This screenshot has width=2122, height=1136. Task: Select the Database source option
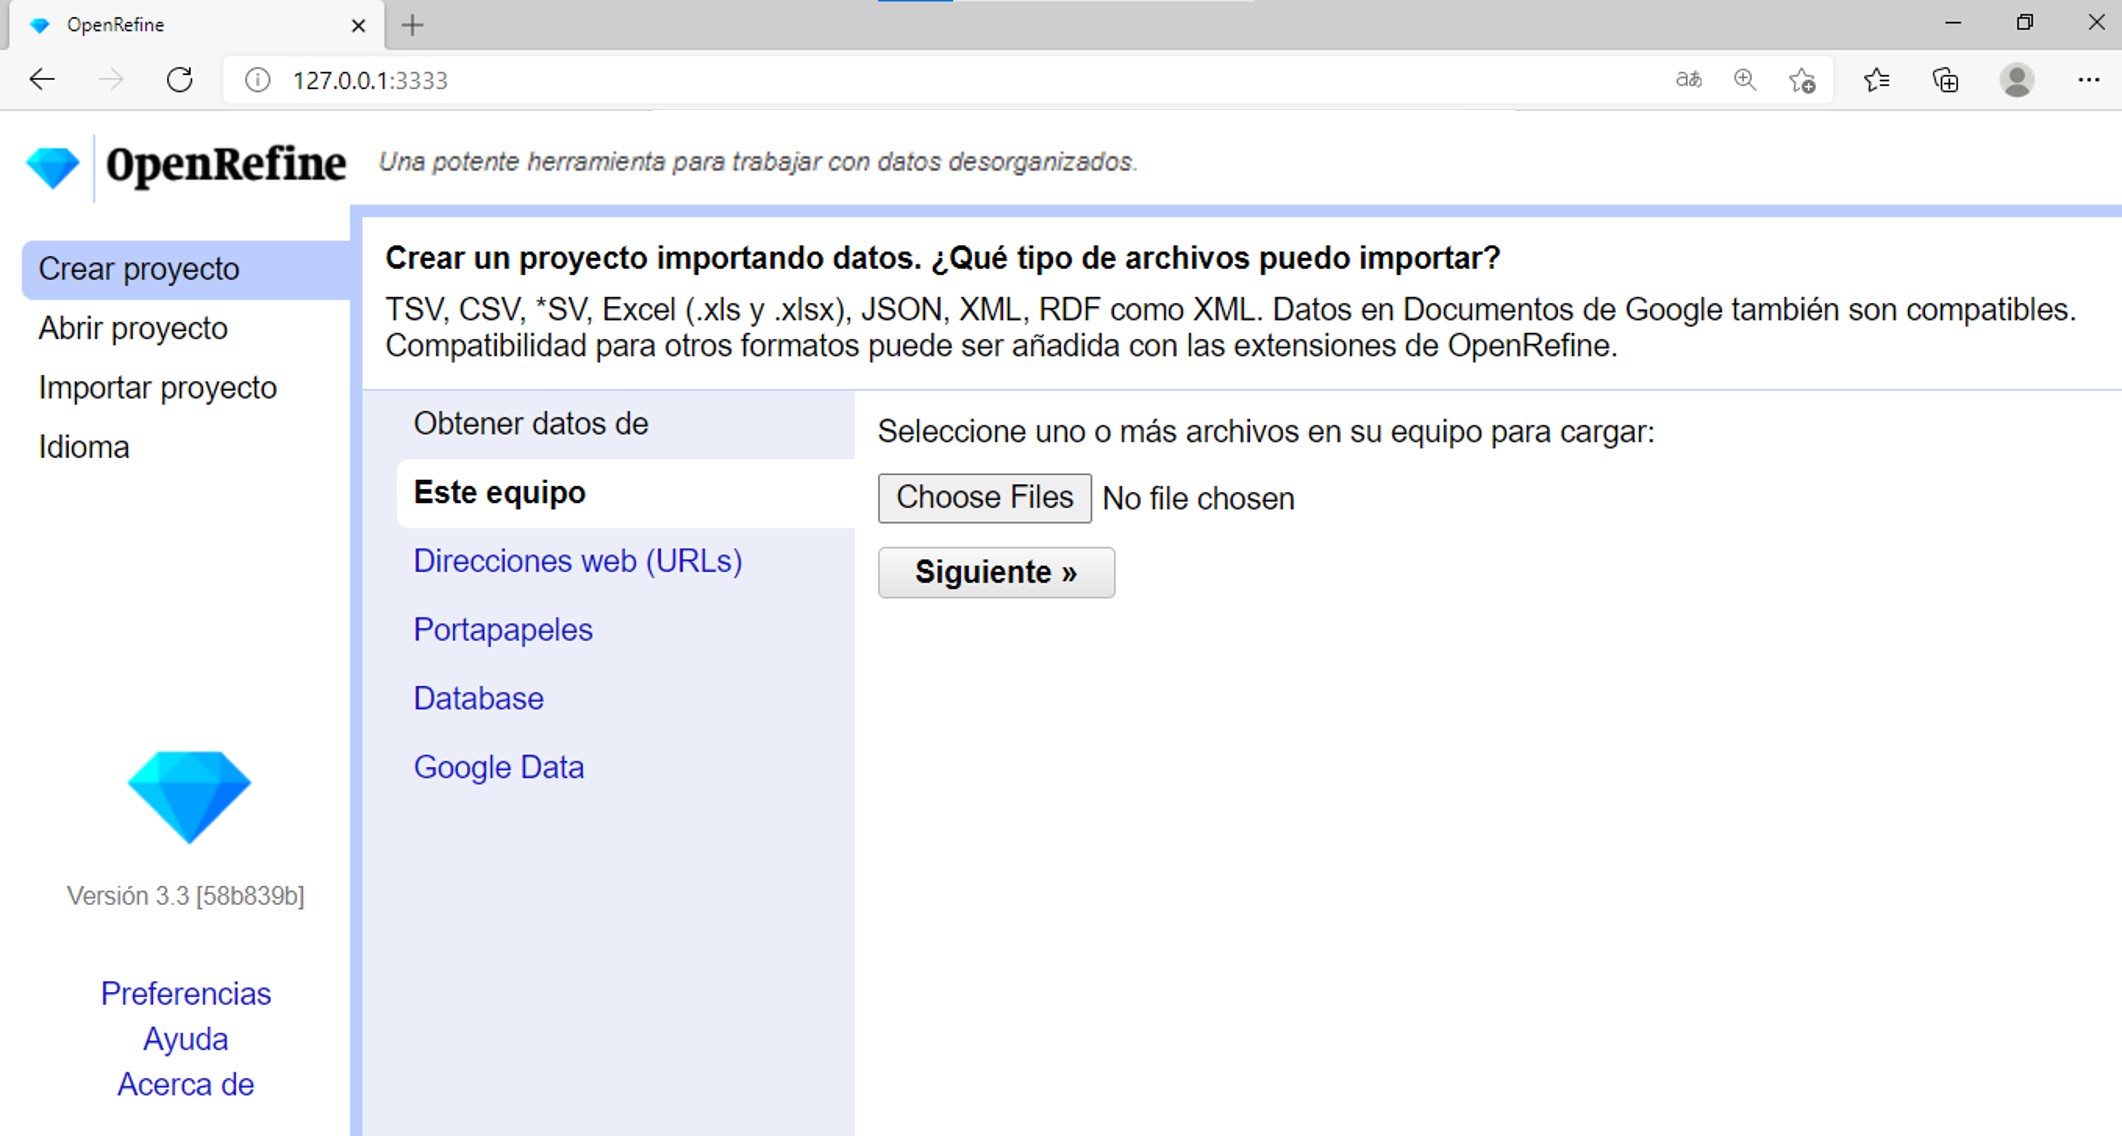[x=479, y=698]
